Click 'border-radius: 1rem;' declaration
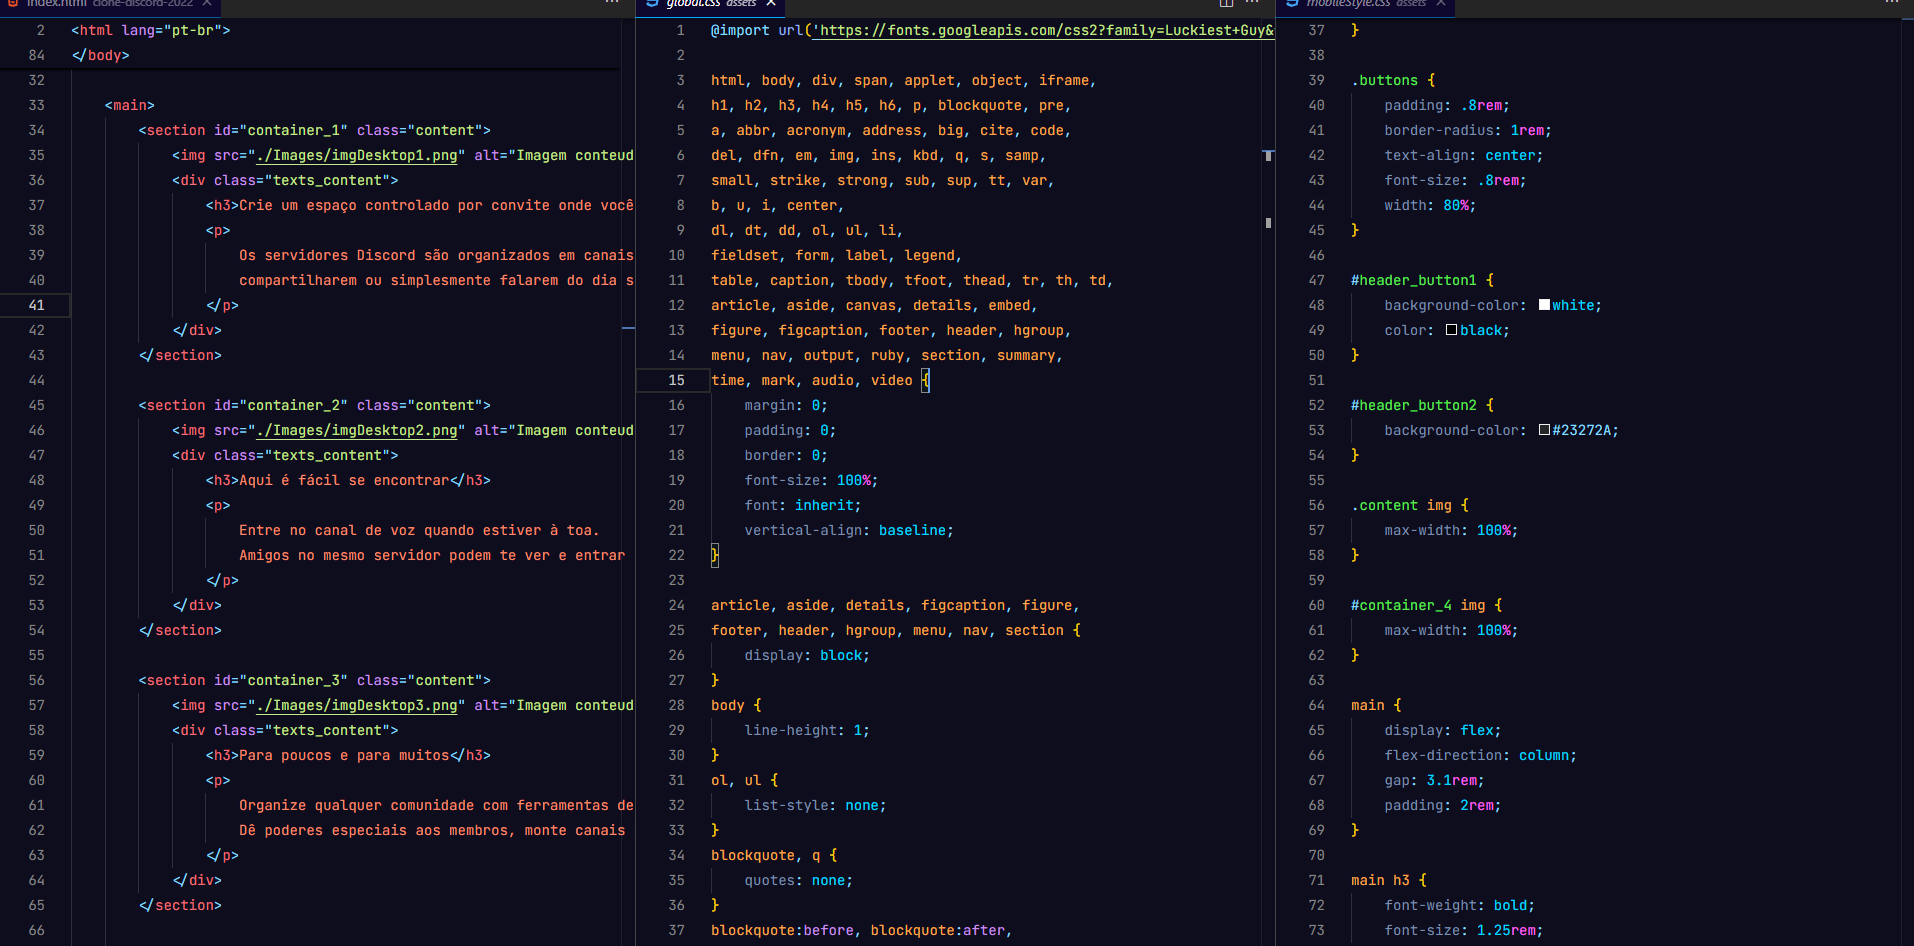The width and height of the screenshot is (1914, 946). (x=1468, y=130)
